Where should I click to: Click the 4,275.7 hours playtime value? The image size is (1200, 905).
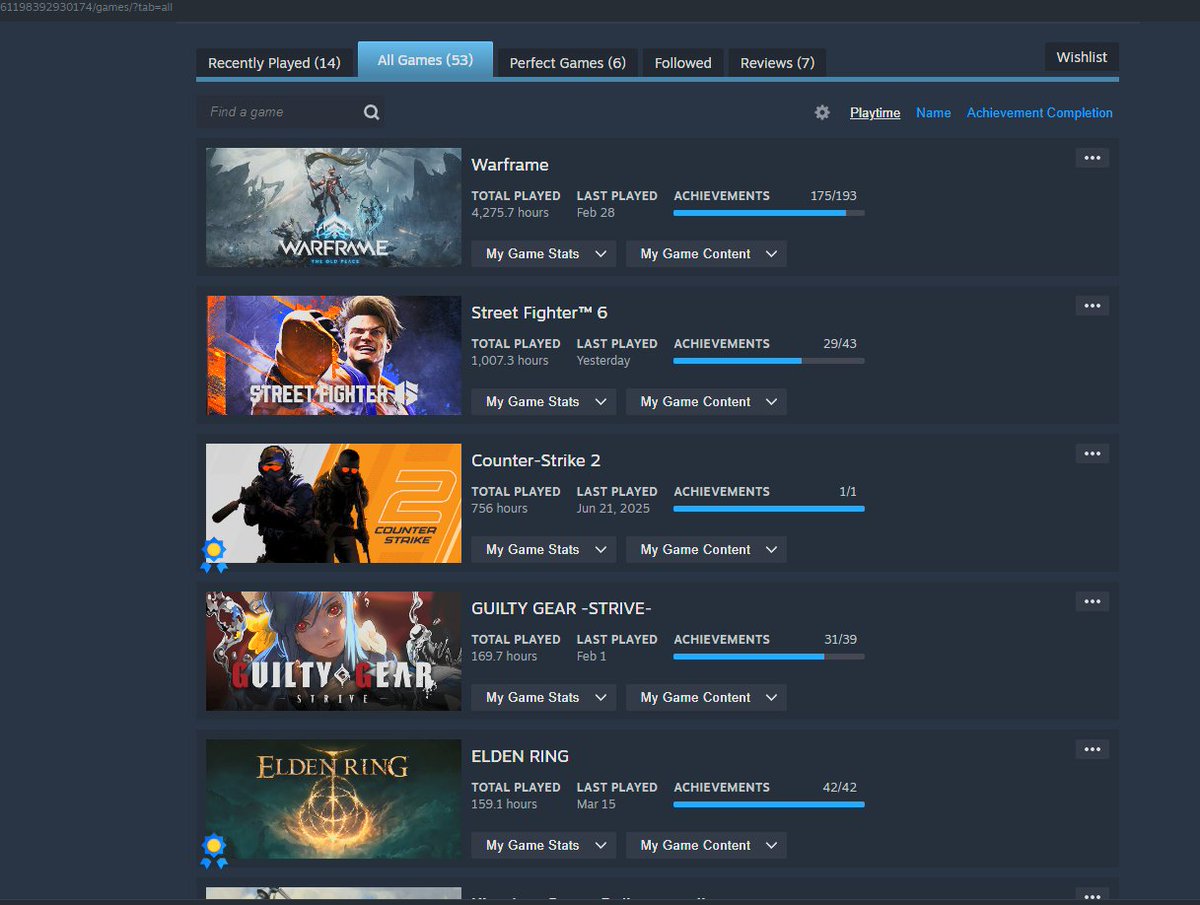click(510, 213)
